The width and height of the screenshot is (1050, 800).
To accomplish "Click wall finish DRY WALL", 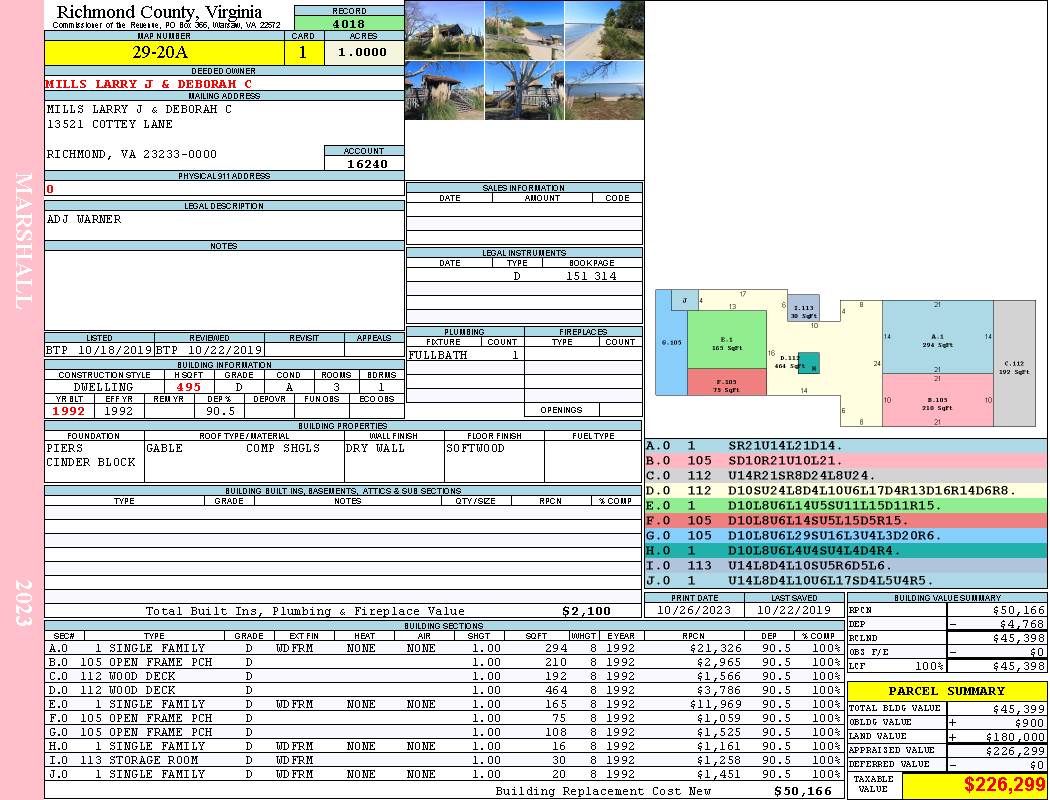I will click(x=375, y=449).
